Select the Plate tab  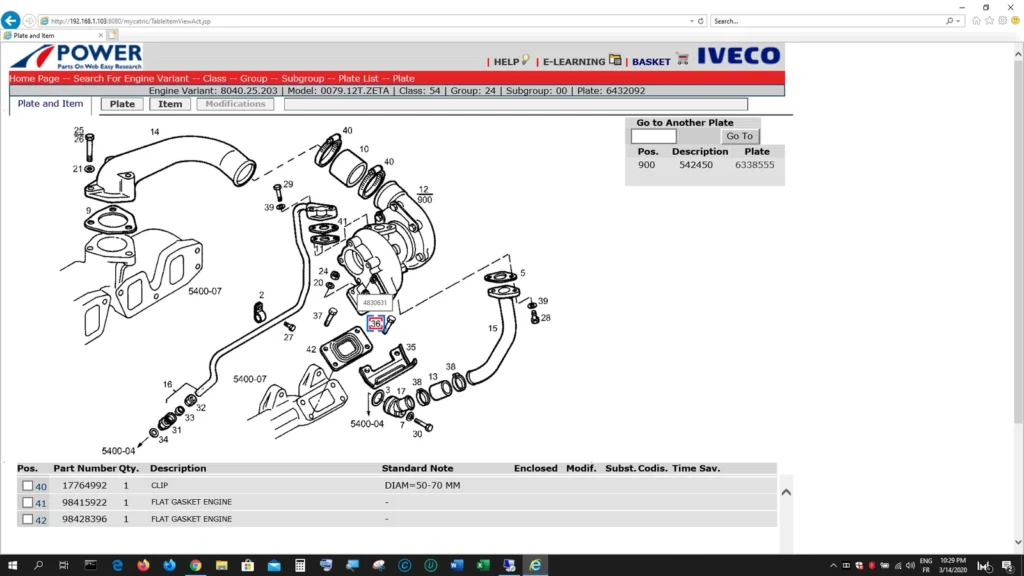(121, 103)
